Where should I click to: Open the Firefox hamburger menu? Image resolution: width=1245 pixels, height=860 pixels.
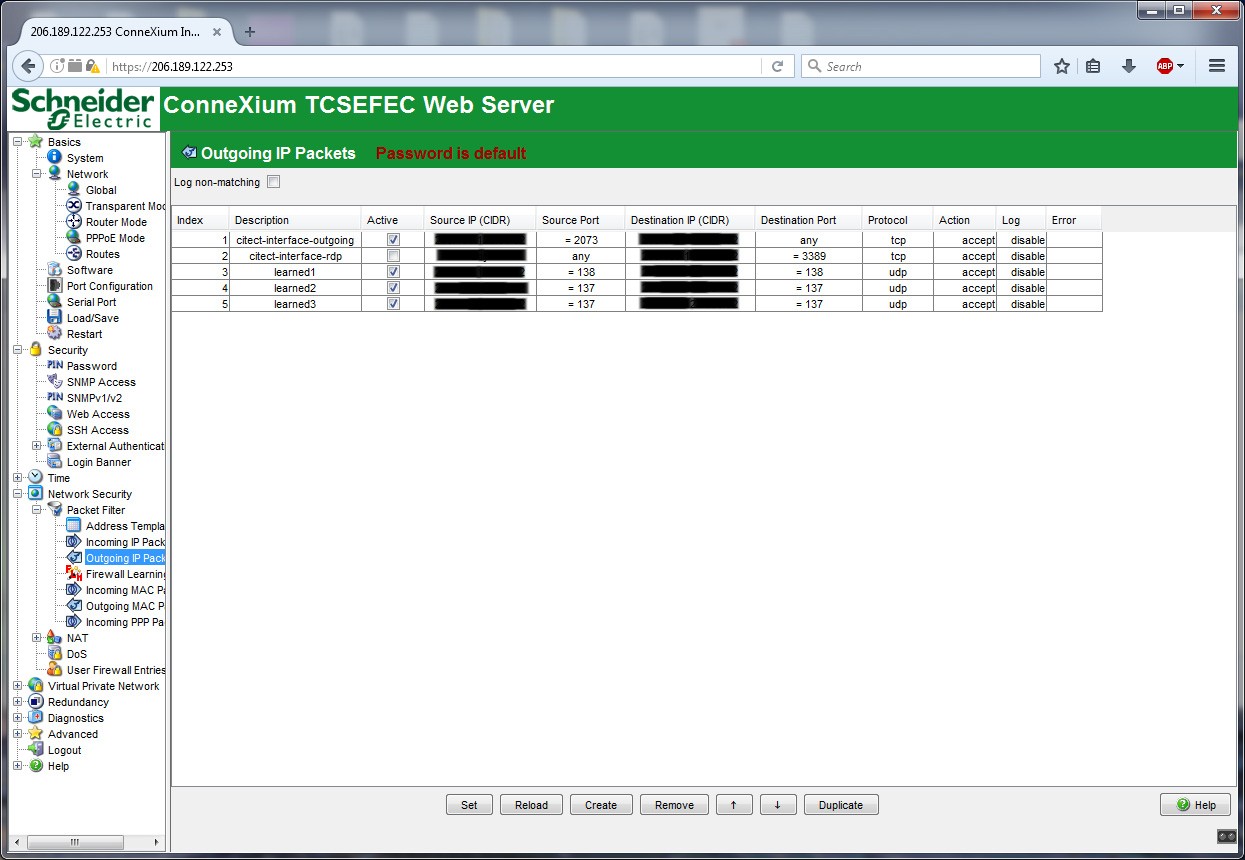[x=1217, y=66]
